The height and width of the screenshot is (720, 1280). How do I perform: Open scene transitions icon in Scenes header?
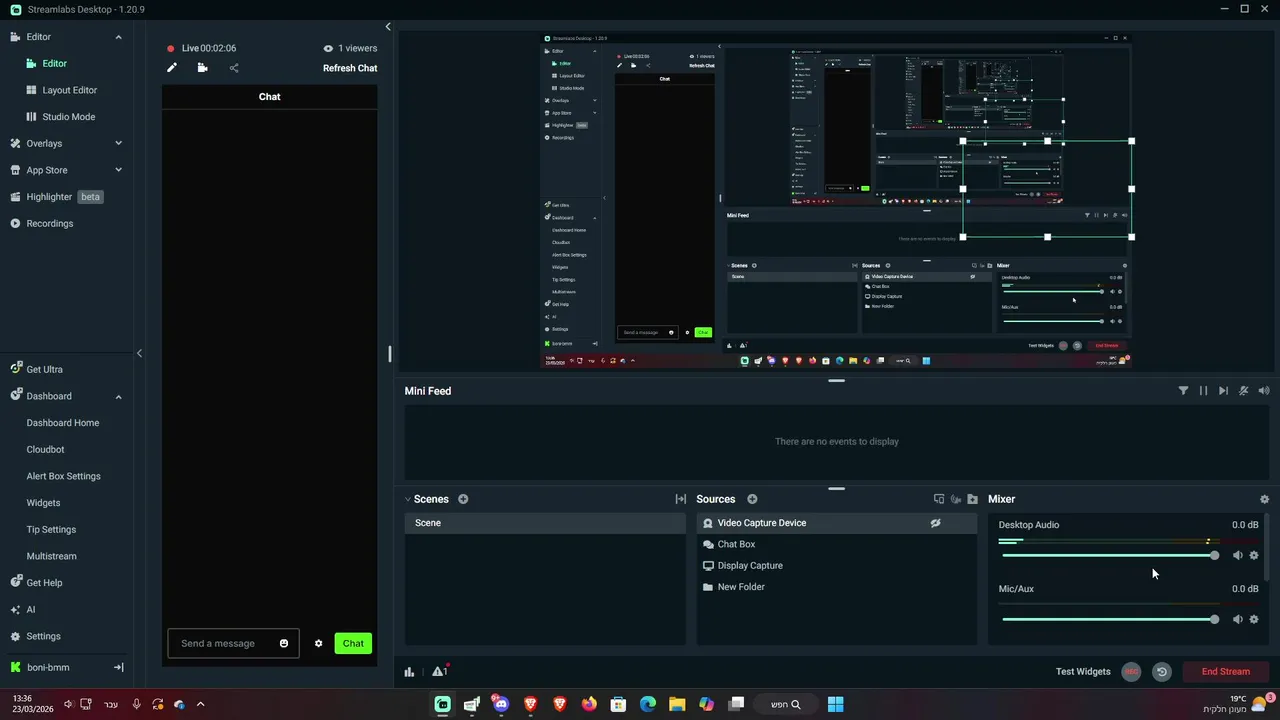[x=681, y=499]
